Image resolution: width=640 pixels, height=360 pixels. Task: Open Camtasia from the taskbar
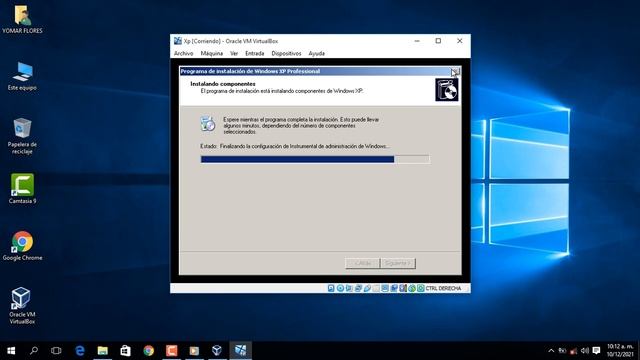tap(171, 351)
